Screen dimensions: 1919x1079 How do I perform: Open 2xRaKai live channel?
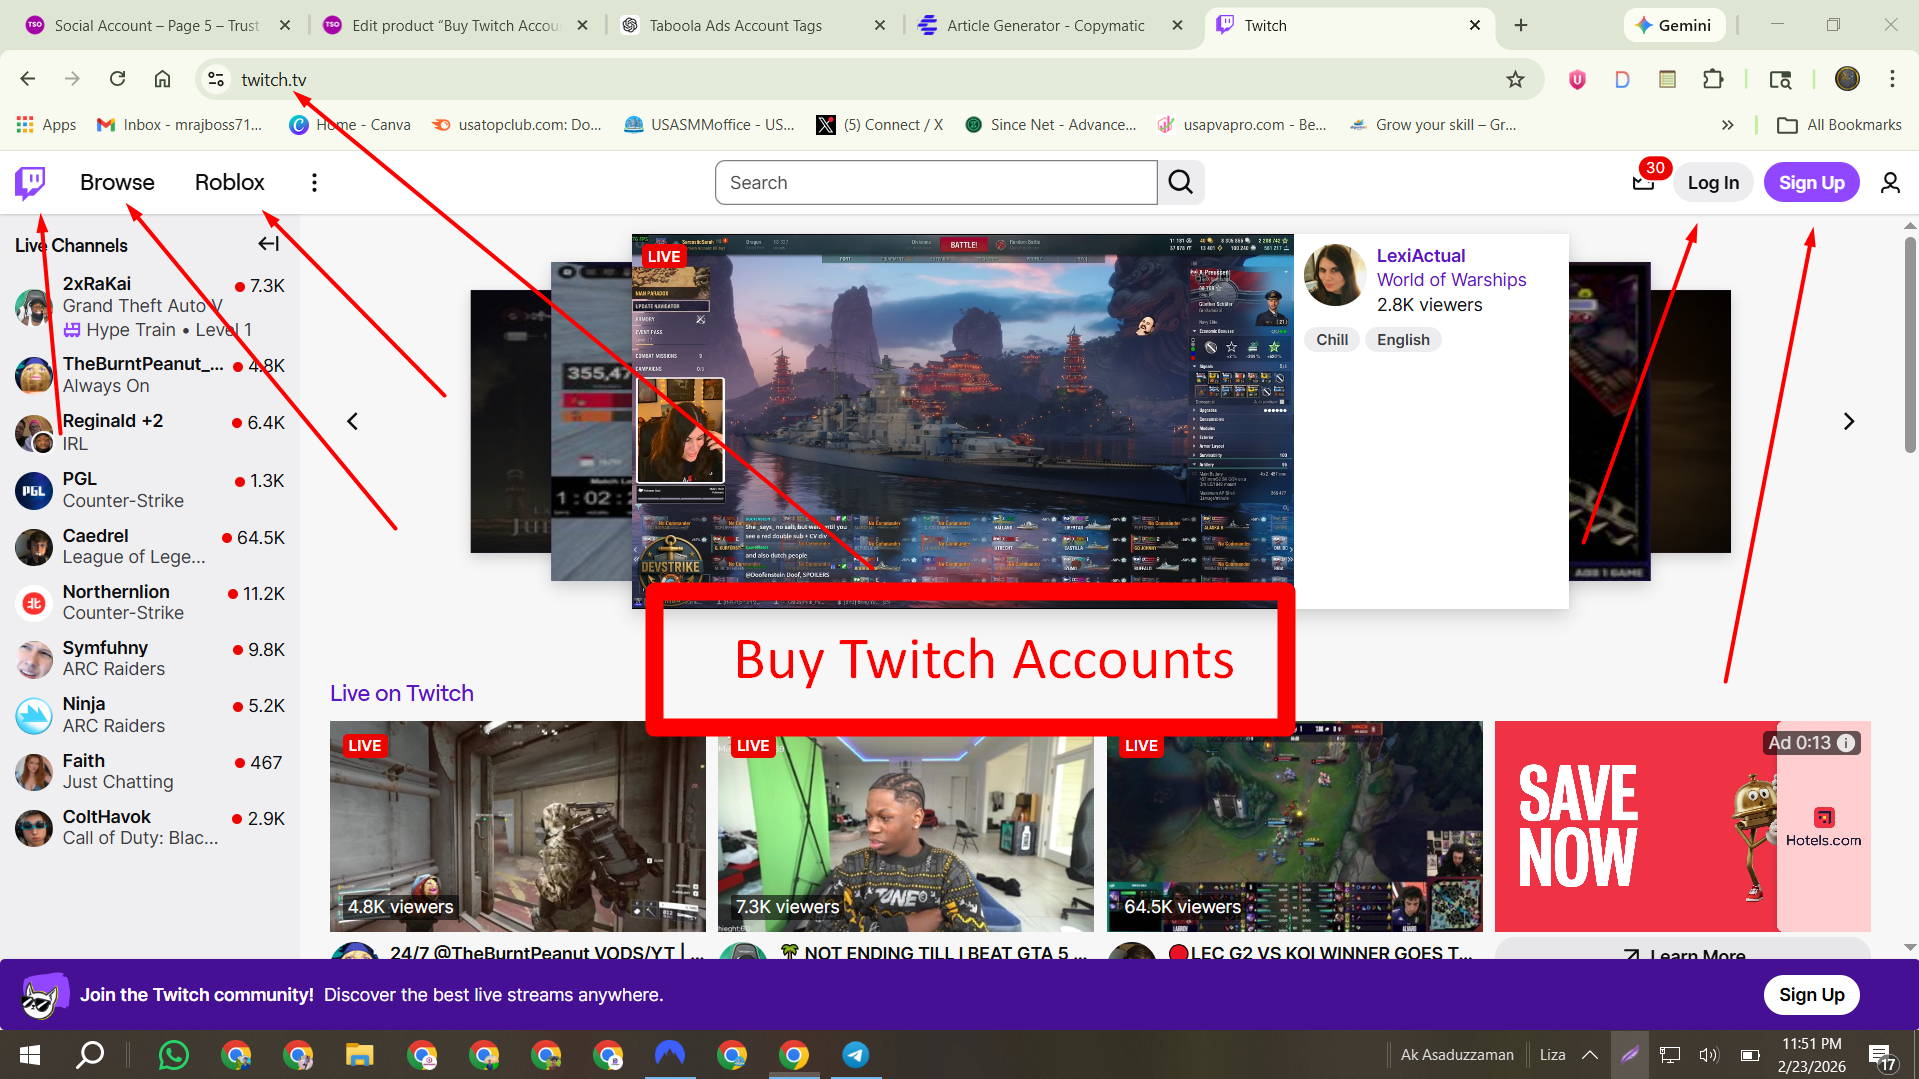150,306
